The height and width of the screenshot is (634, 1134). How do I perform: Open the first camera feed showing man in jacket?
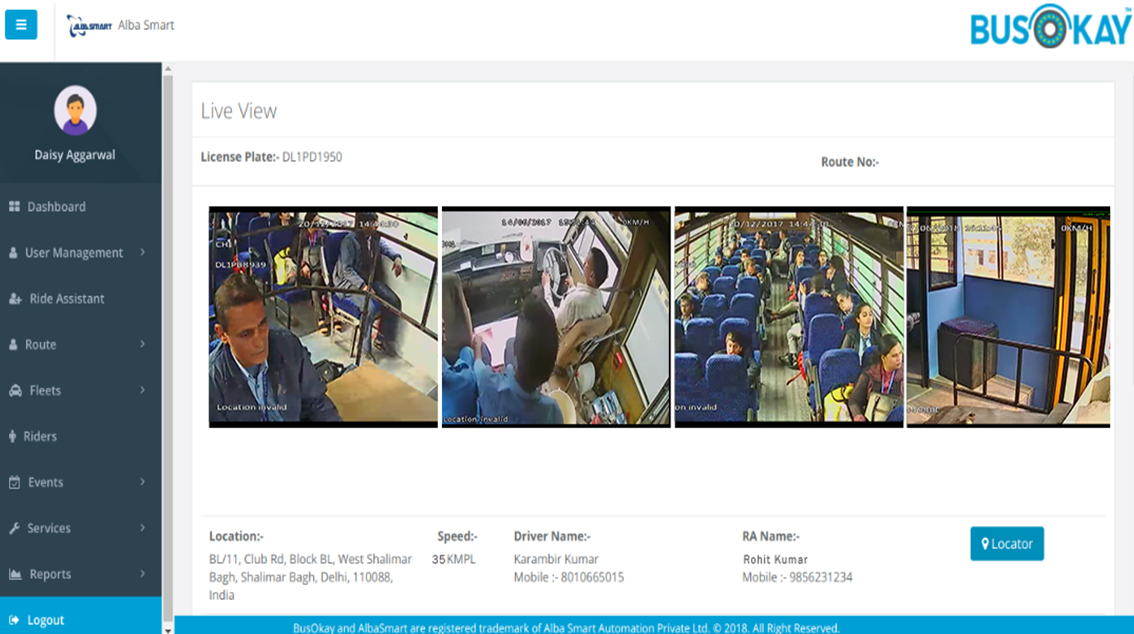click(323, 317)
